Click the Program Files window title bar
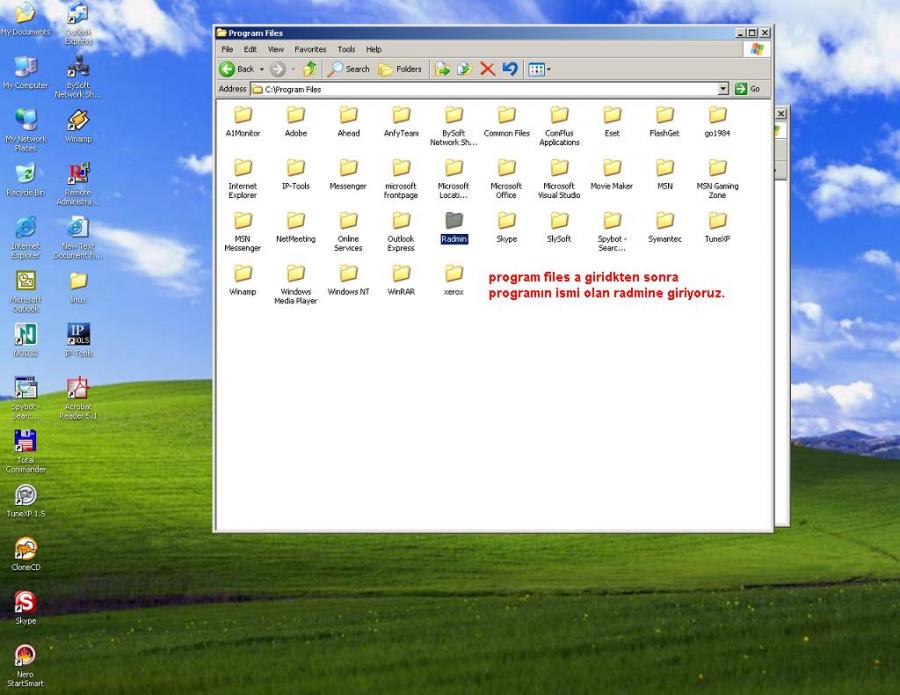Screen dimensions: 900x695 476,33
